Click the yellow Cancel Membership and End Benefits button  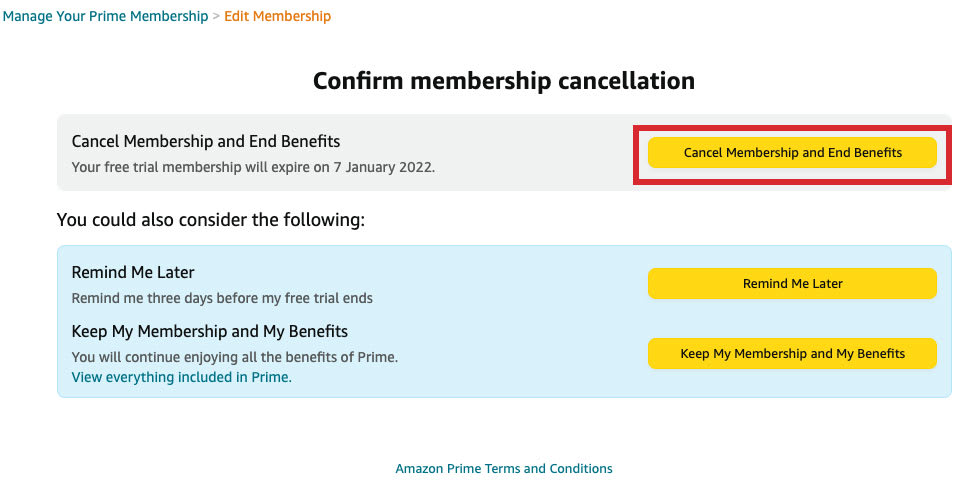click(x=792, y=153)
